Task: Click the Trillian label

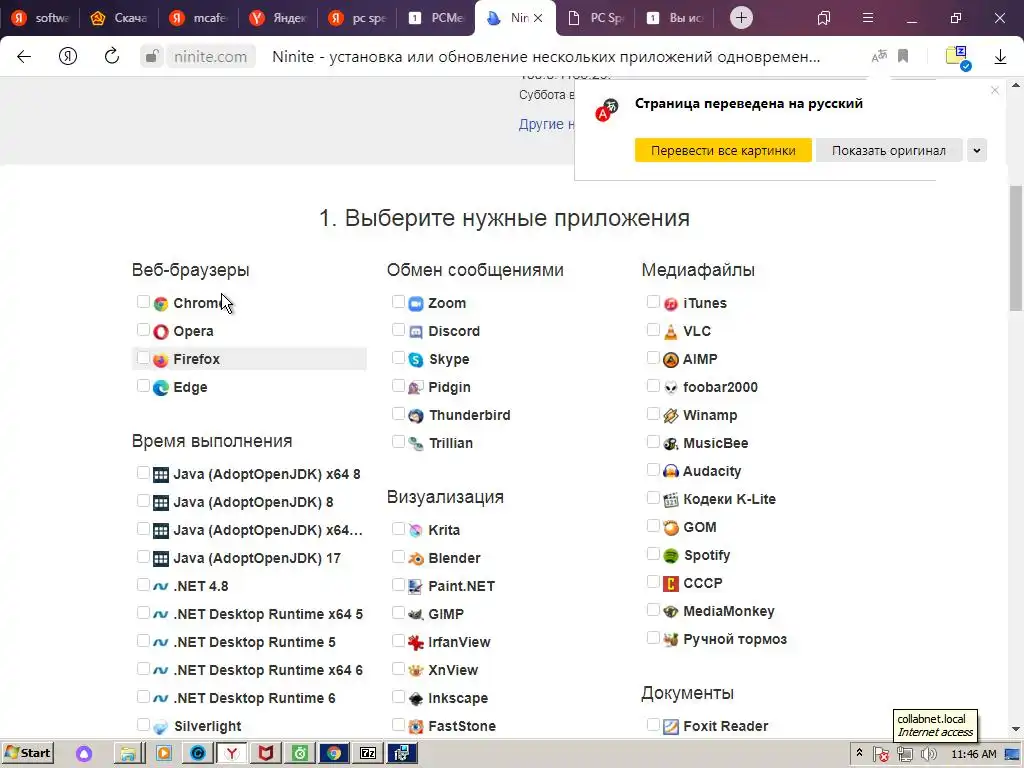Action: (451, 443)
